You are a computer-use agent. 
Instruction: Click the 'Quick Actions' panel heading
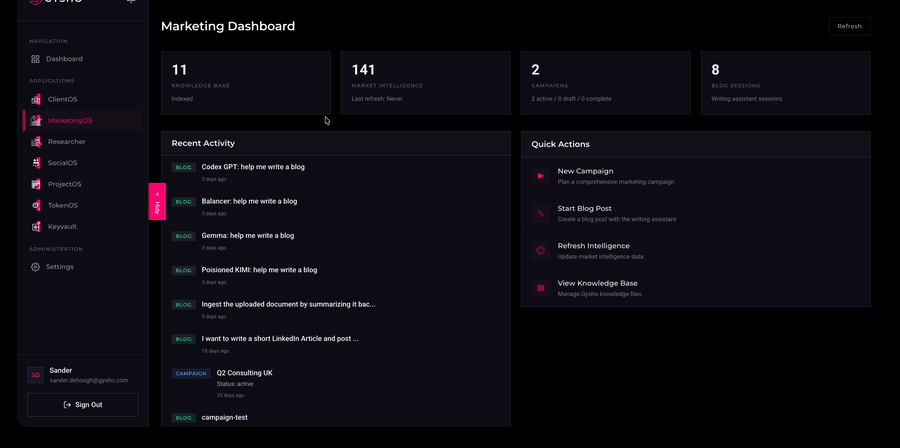(x=560, y=144)
